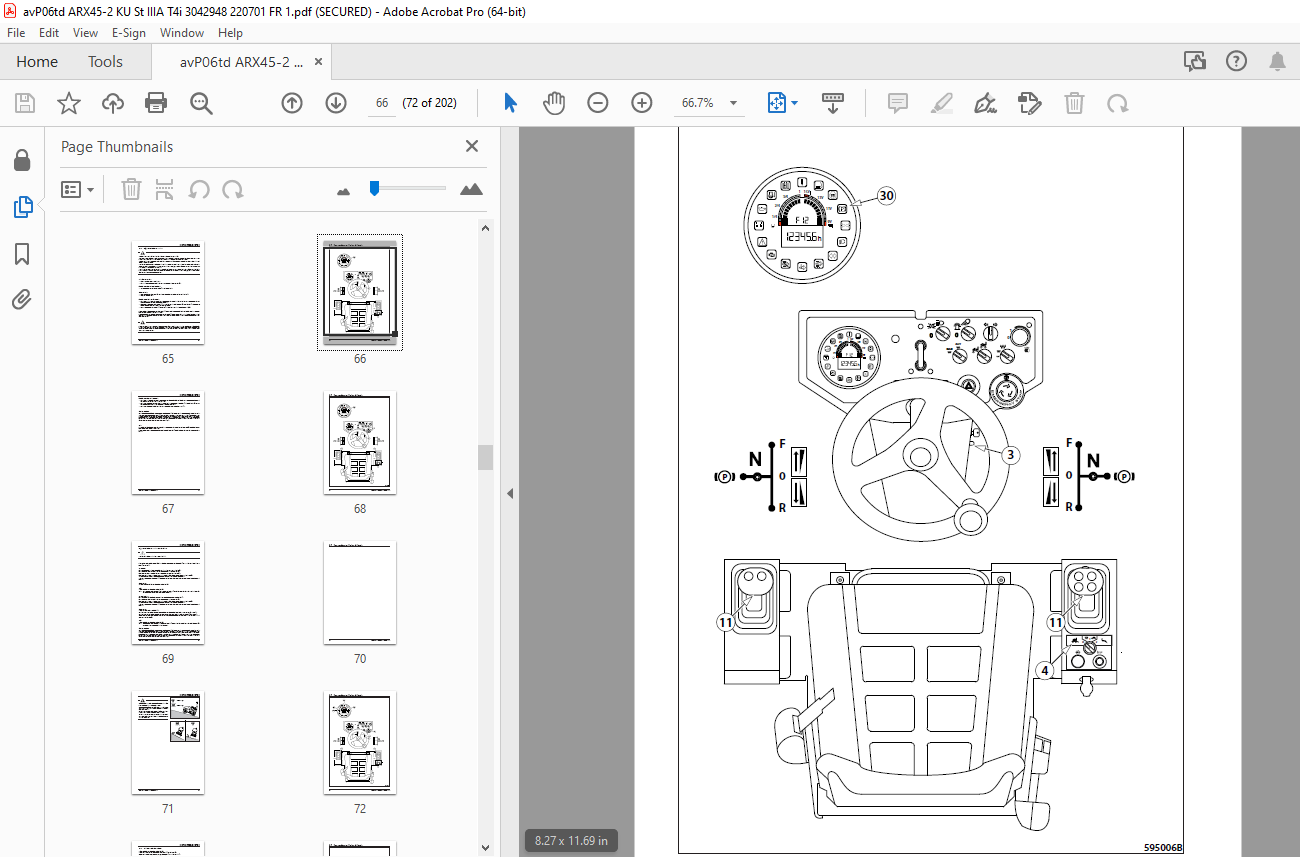Delete thumbnail pages with the panel trash icon

click(131, 189)
